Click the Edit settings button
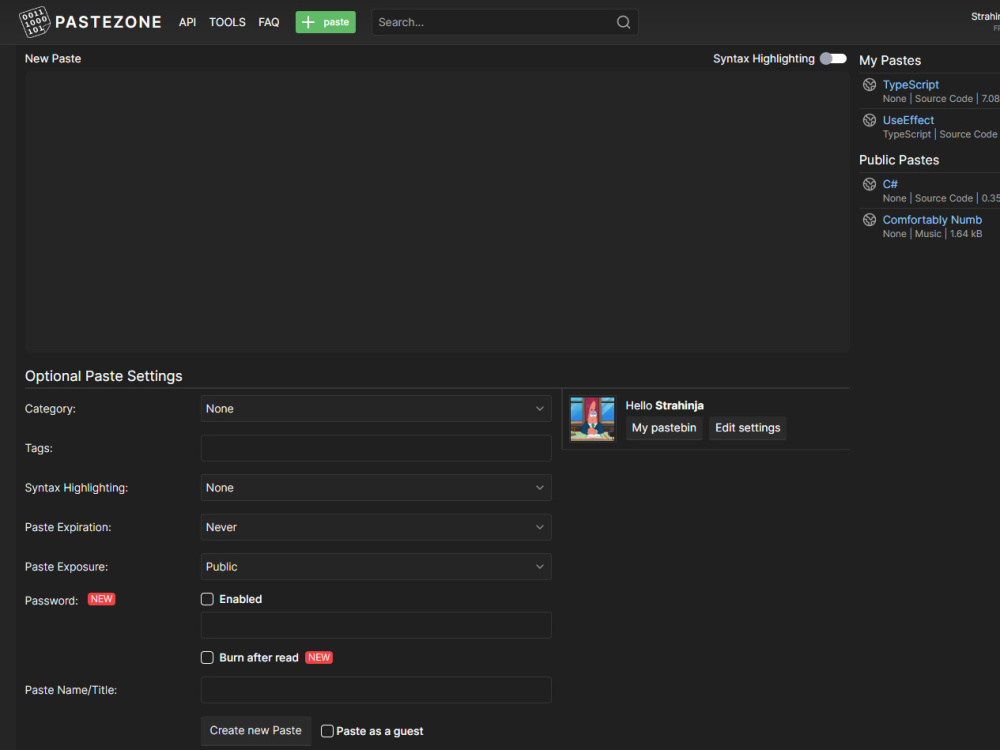 (747, 428)
